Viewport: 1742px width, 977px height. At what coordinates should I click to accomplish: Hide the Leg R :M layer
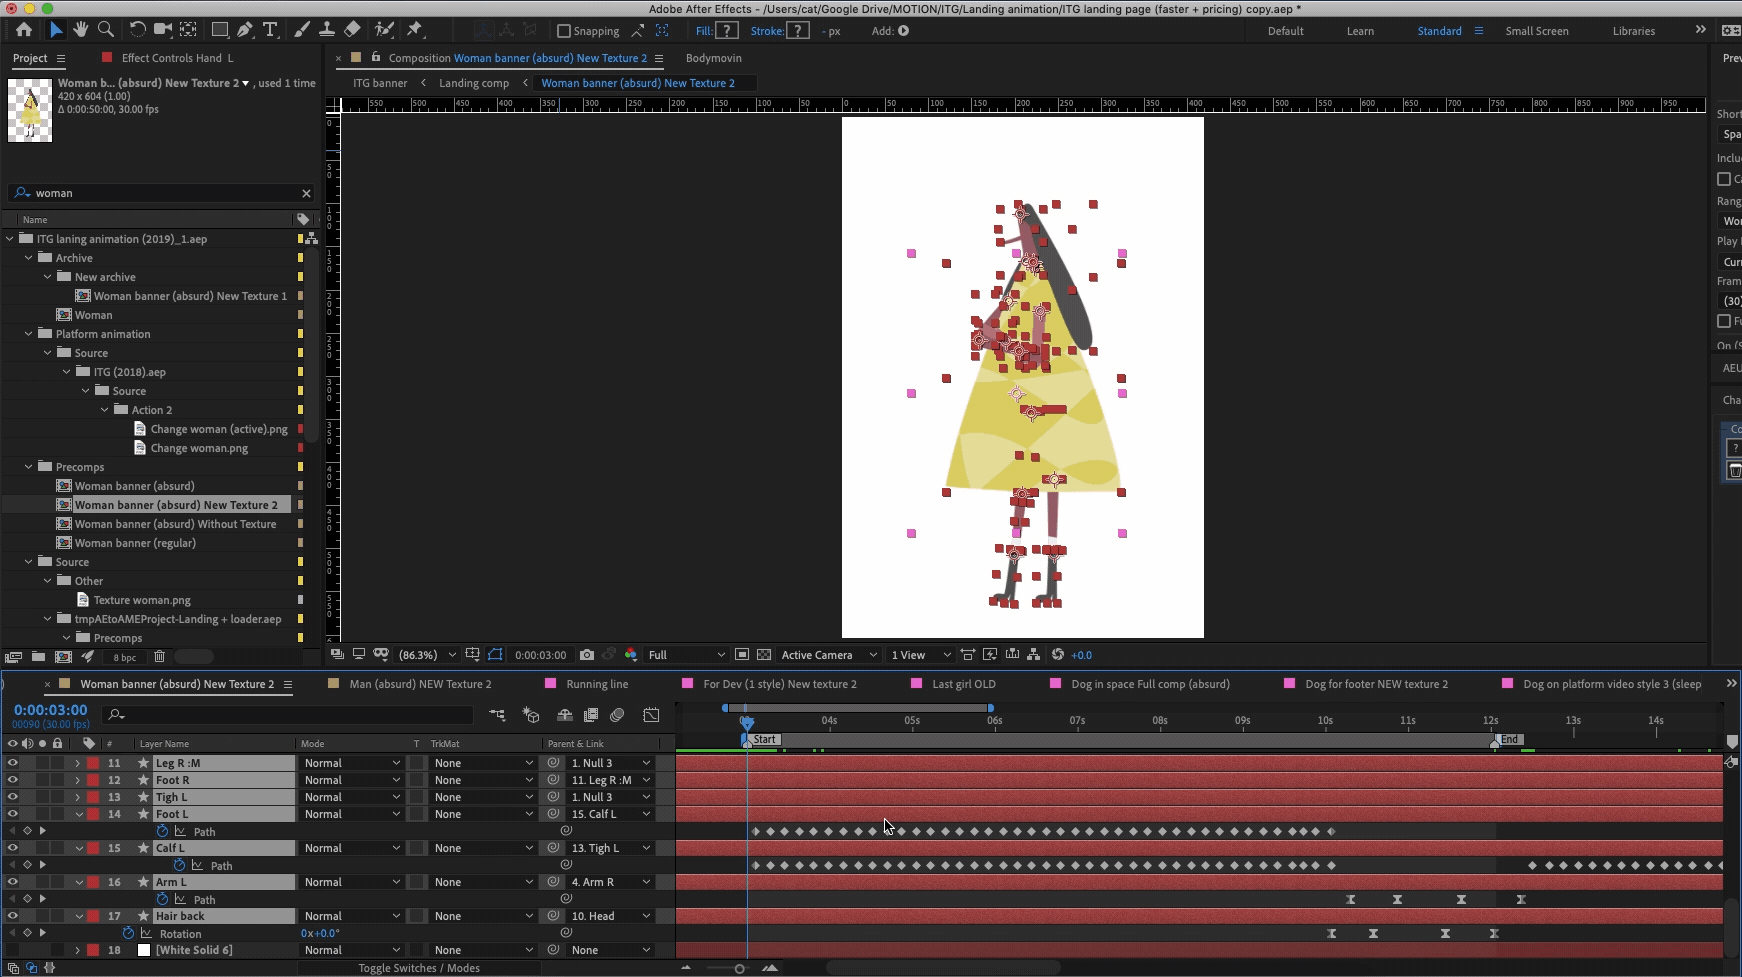pos(12,763)
